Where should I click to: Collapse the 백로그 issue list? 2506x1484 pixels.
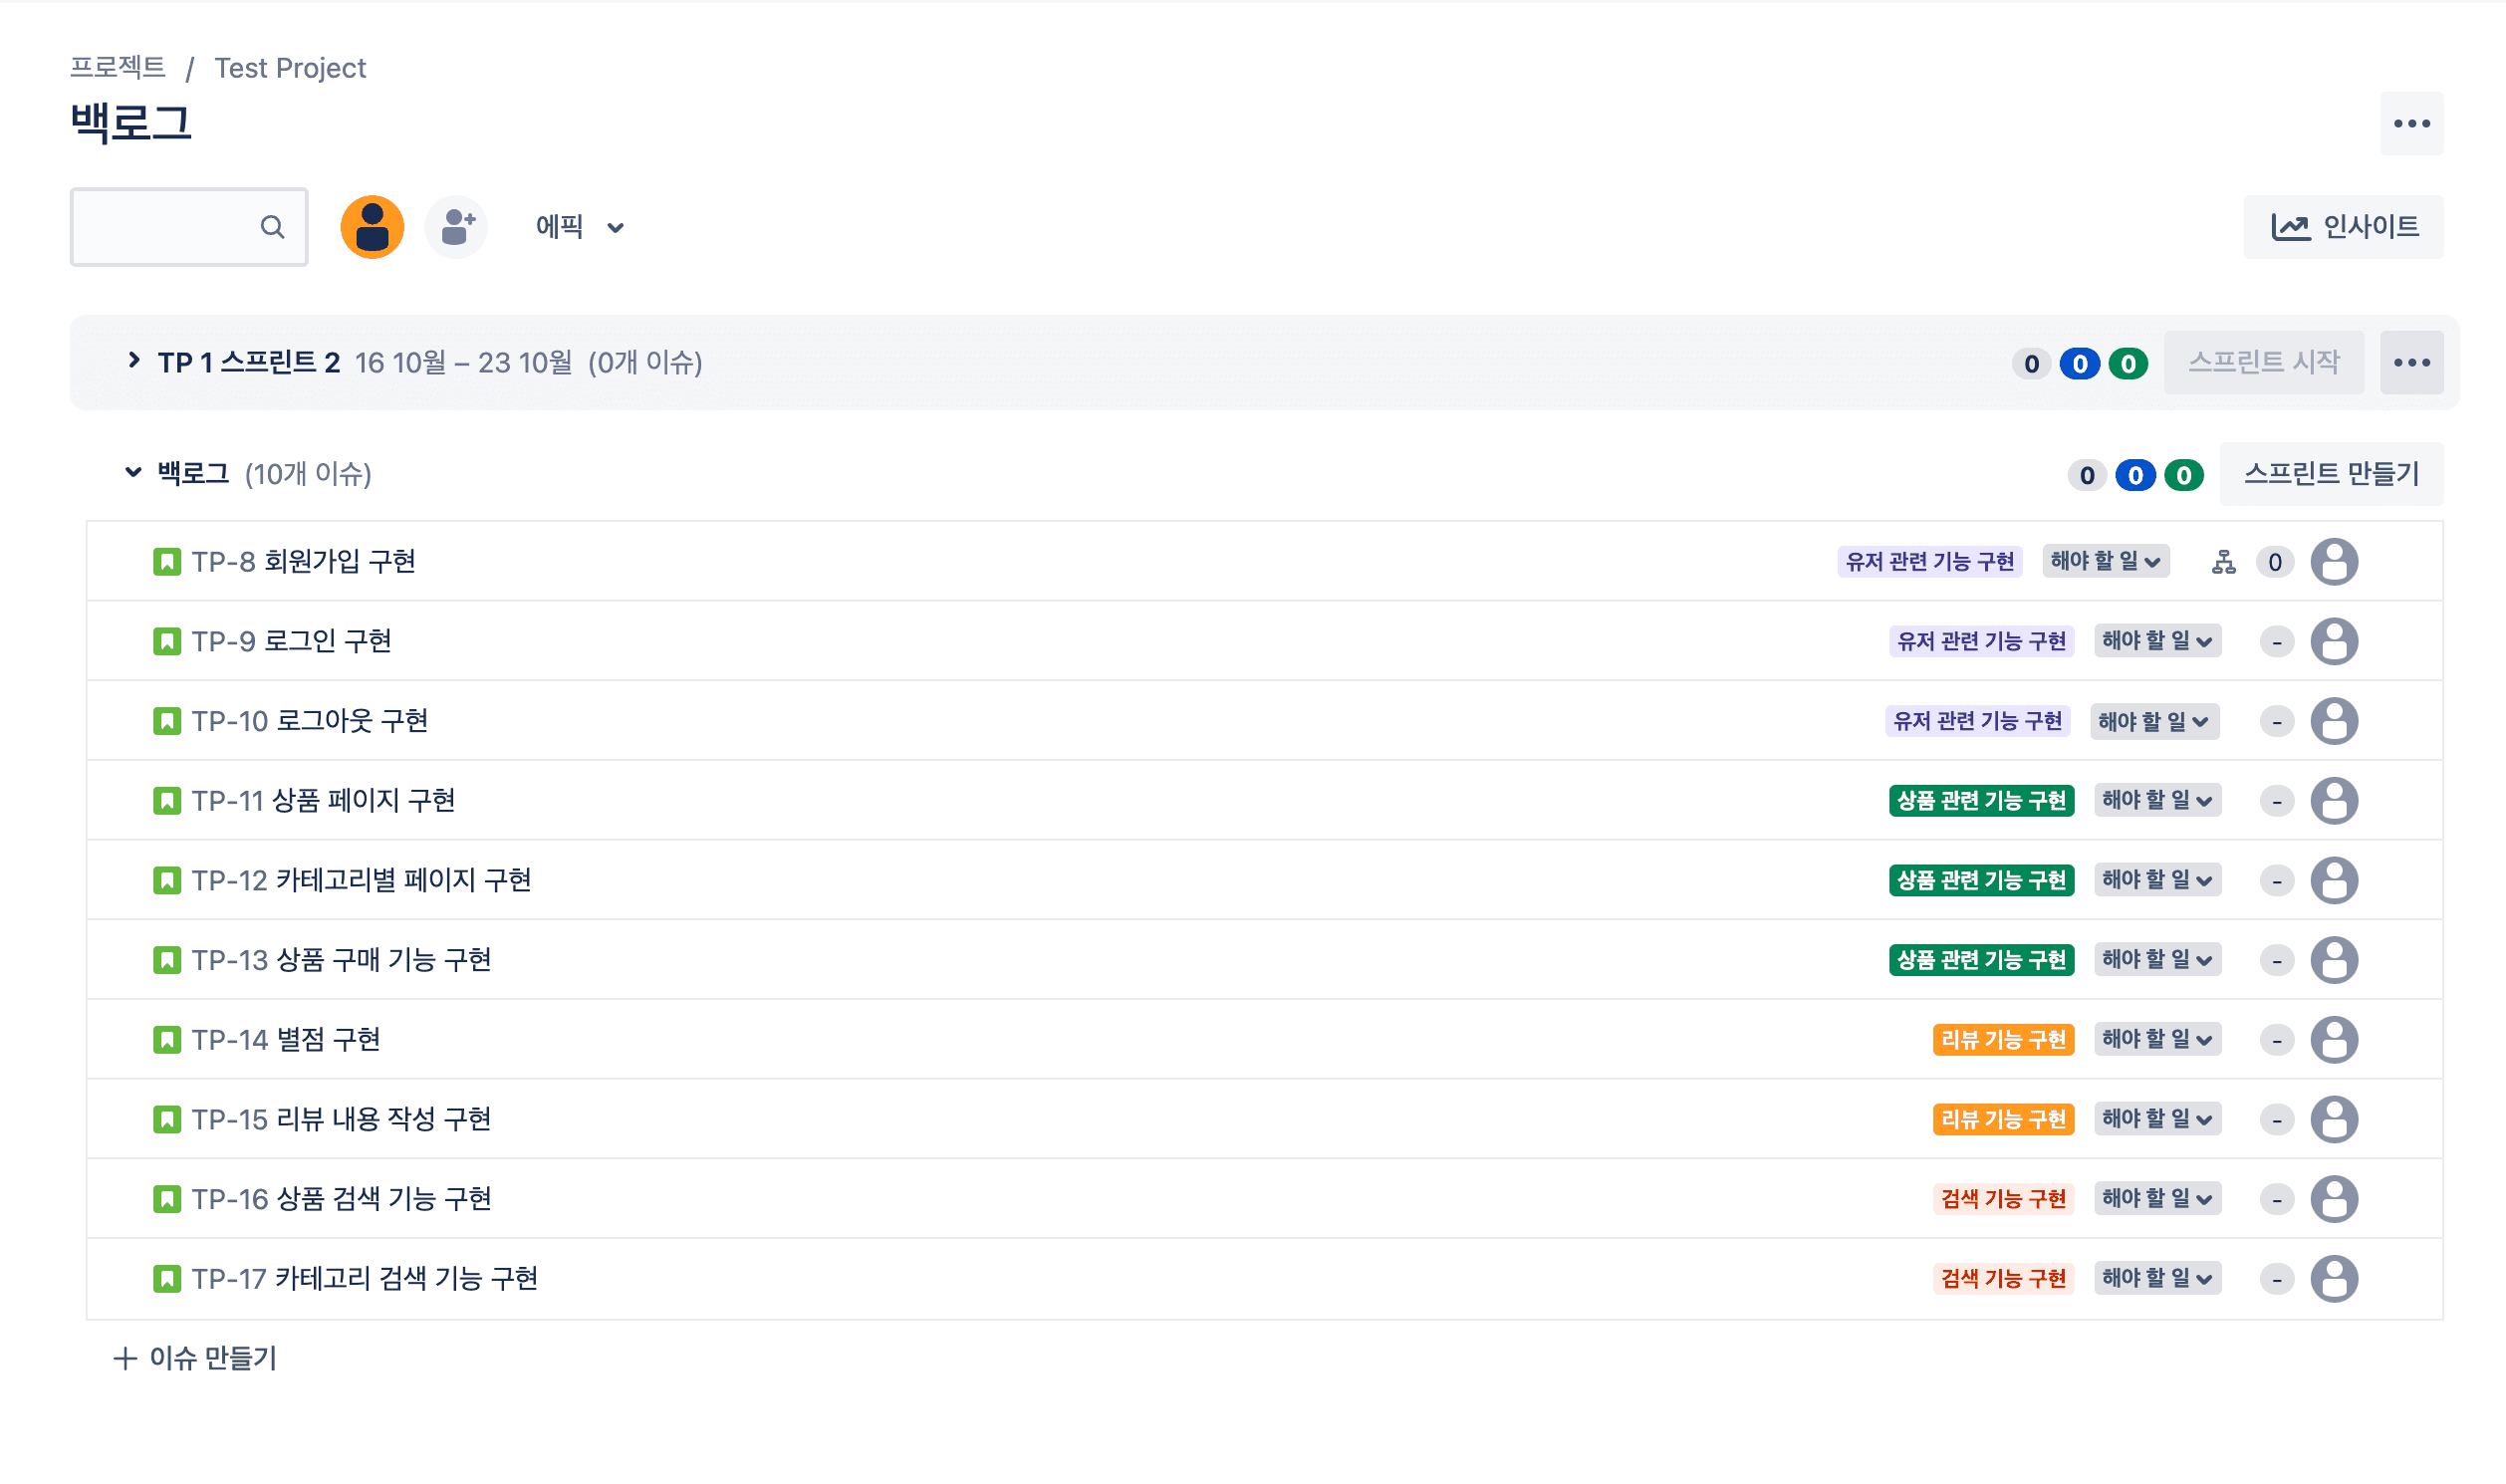click(x=133, y=472)
